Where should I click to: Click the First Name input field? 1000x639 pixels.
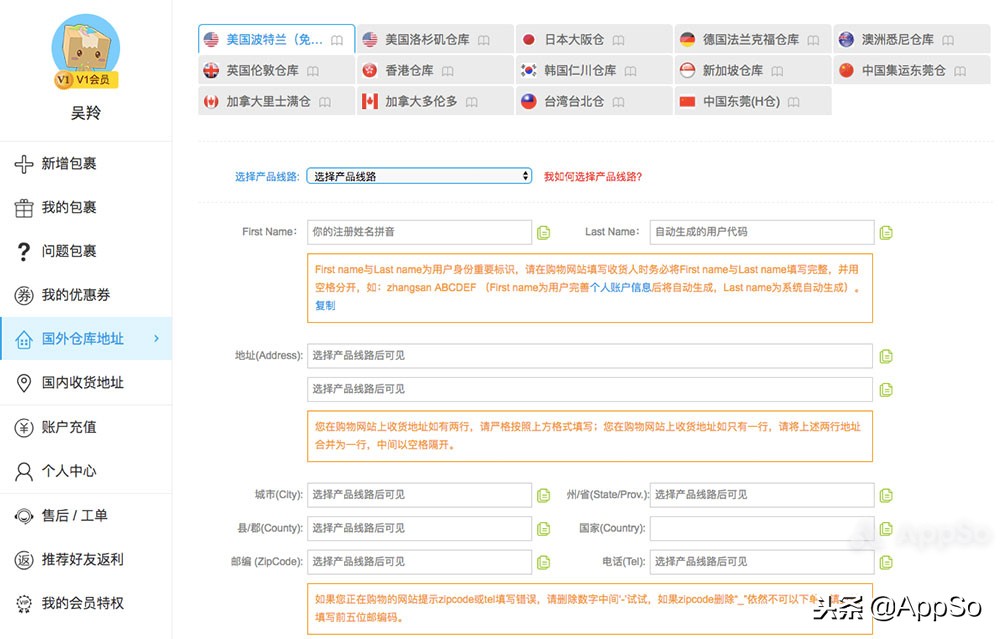(418, 232)
